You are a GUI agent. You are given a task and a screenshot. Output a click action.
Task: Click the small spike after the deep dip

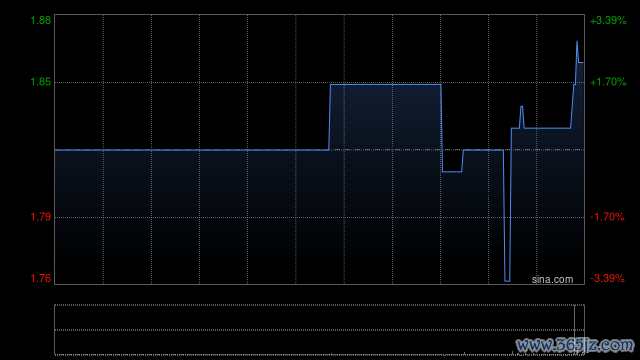(522, 107)
